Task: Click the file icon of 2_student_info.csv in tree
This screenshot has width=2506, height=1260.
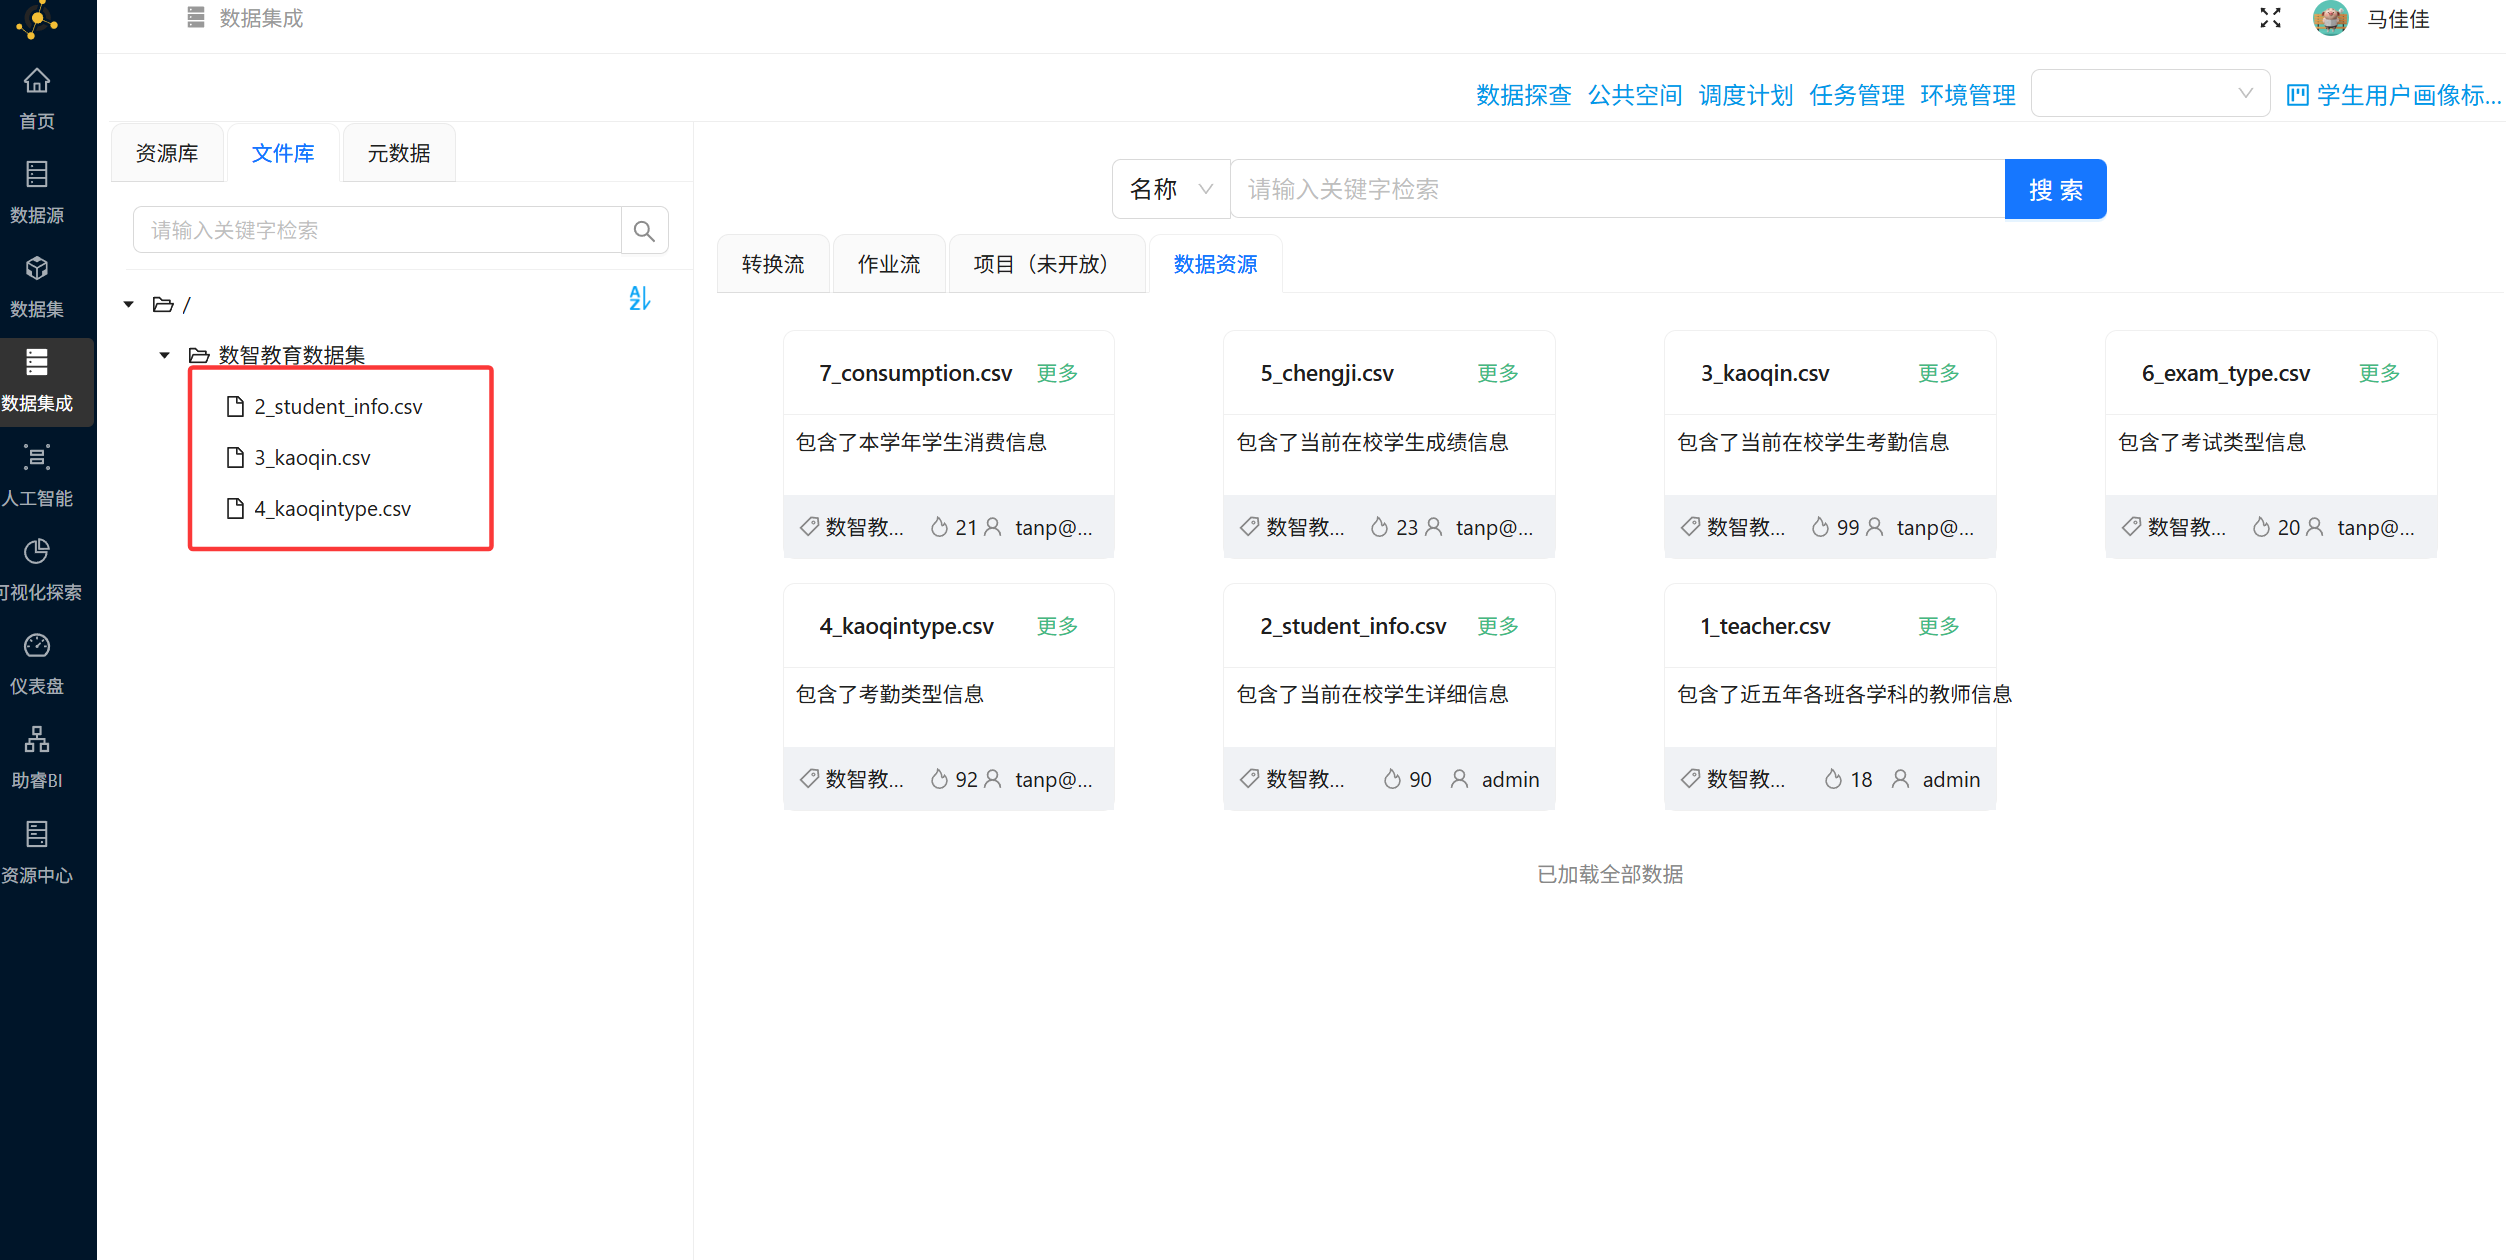Action: click(235, 406)
